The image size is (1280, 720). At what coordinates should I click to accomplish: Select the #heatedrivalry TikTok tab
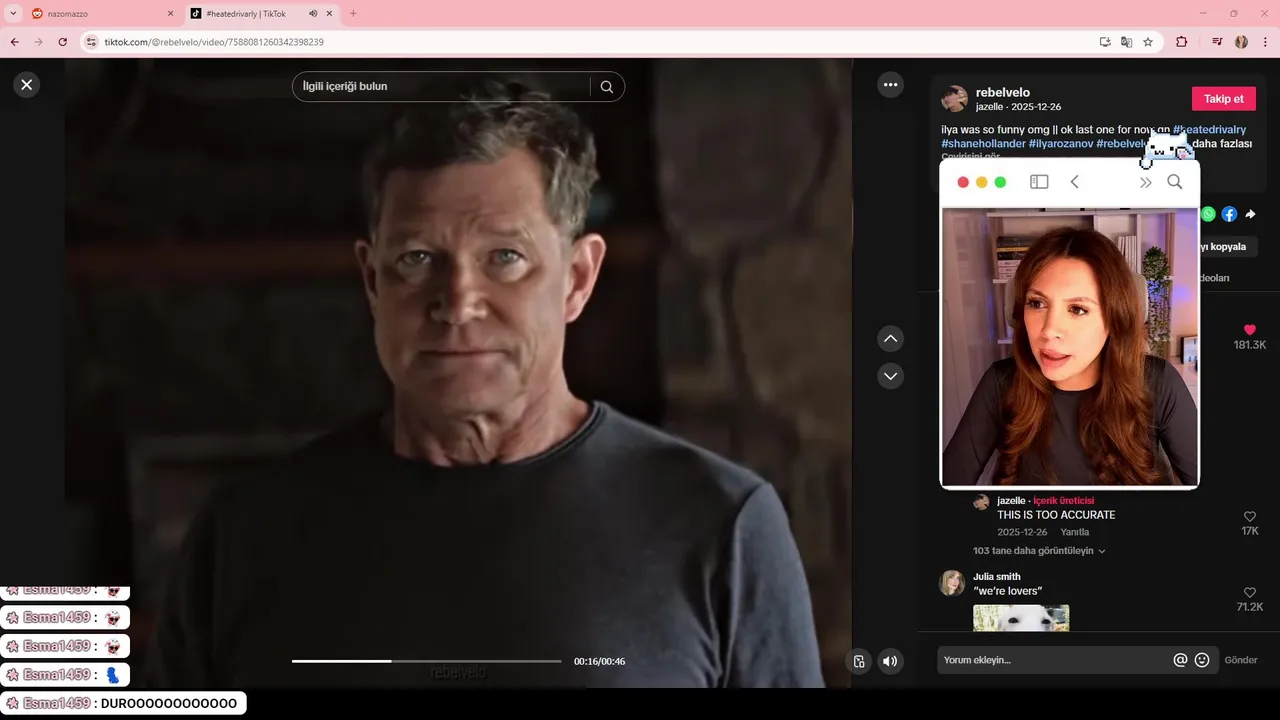pyautogui.click(x=245, y=14)
